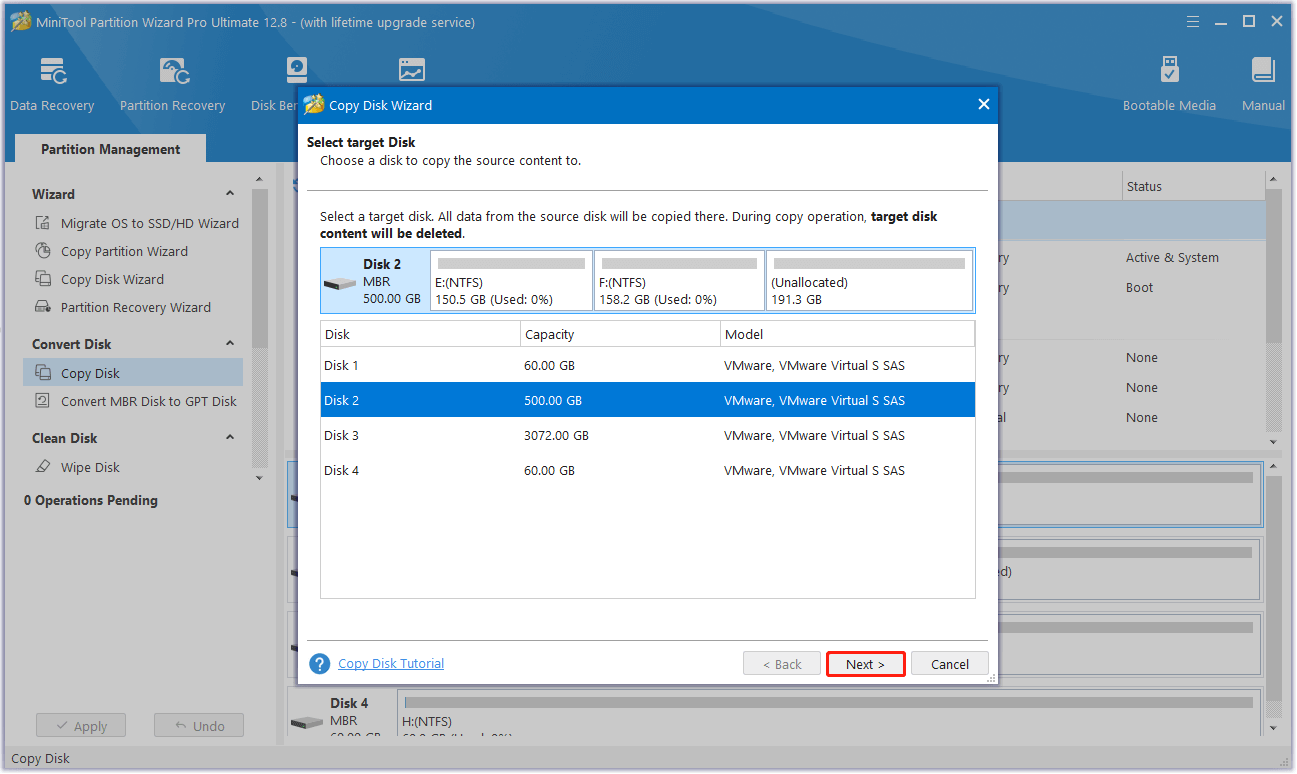Image resolution: width=1297 pixels, height=774 pixels.
Task: Open Space Analyzer toolbar icon
Action: tap(411, 70)
